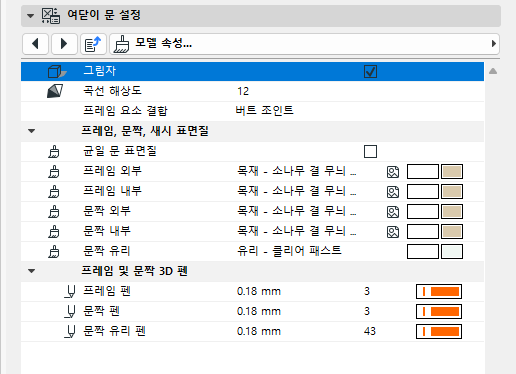Open orange pen color picker for 문짝 펜
Image resolution: width=516 pixels, height=374 pixels.
pyautogui.click(x=439, y=312)
